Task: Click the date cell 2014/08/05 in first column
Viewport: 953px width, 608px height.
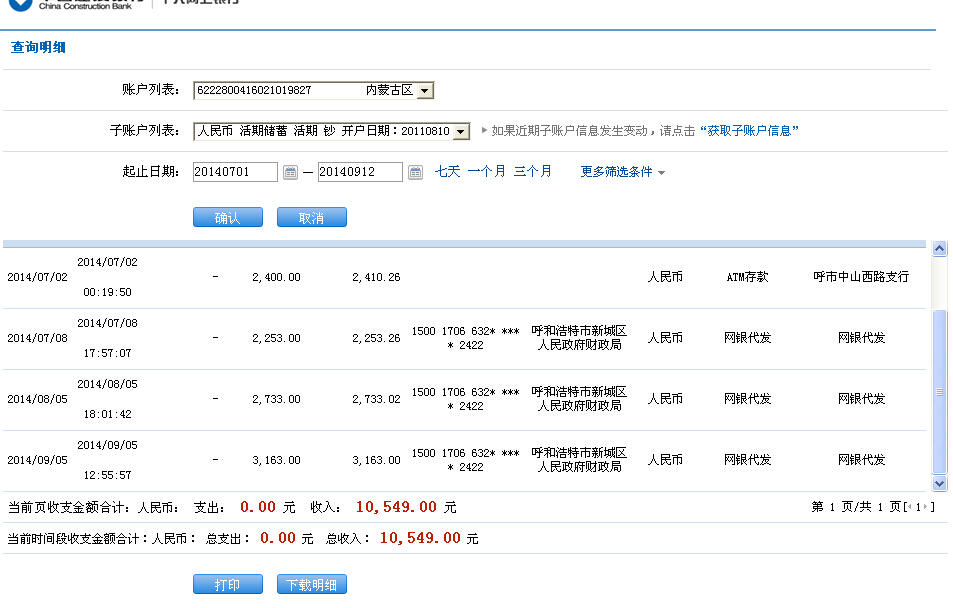Action: click(x=38, y=399)
